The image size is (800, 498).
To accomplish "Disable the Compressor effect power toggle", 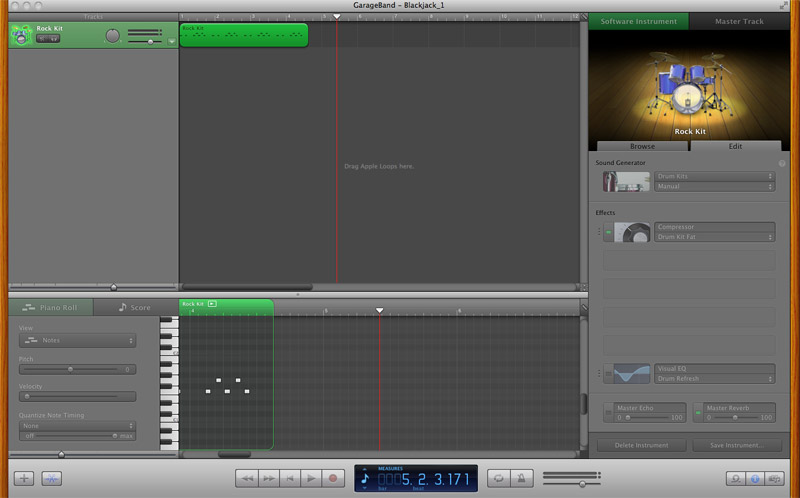I will click(607, 232).
